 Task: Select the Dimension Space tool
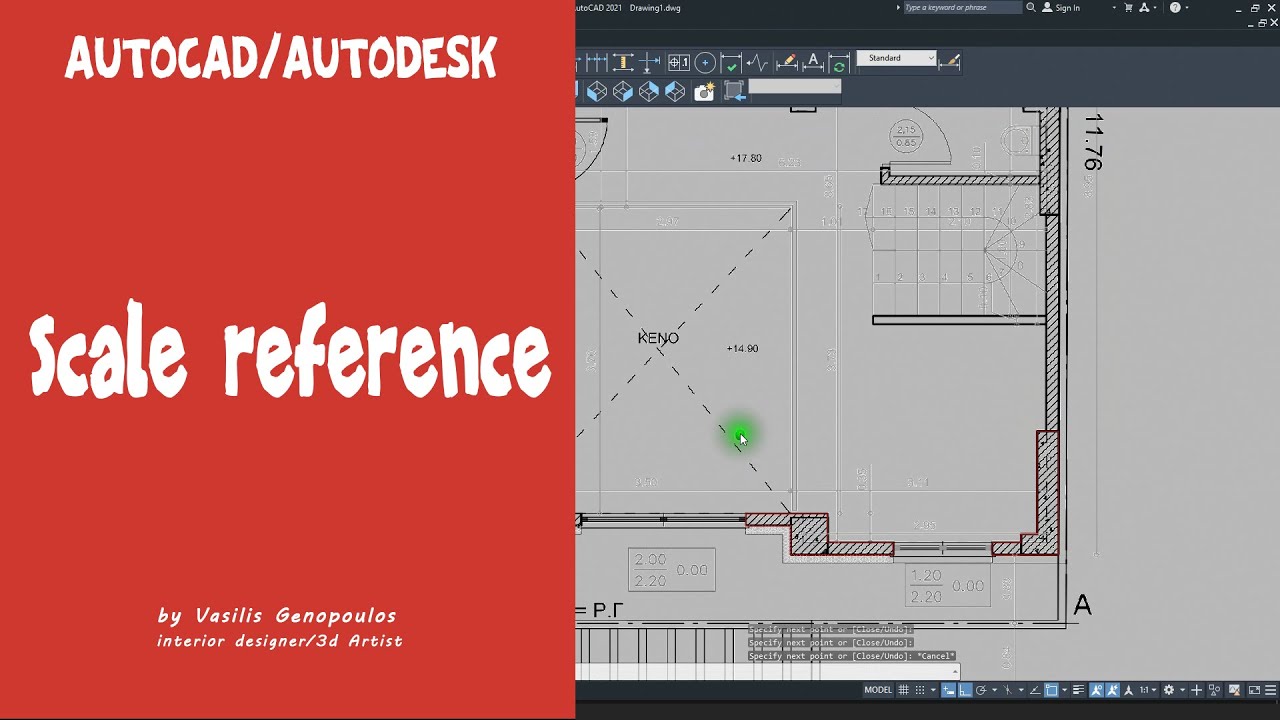click(624, 63)
